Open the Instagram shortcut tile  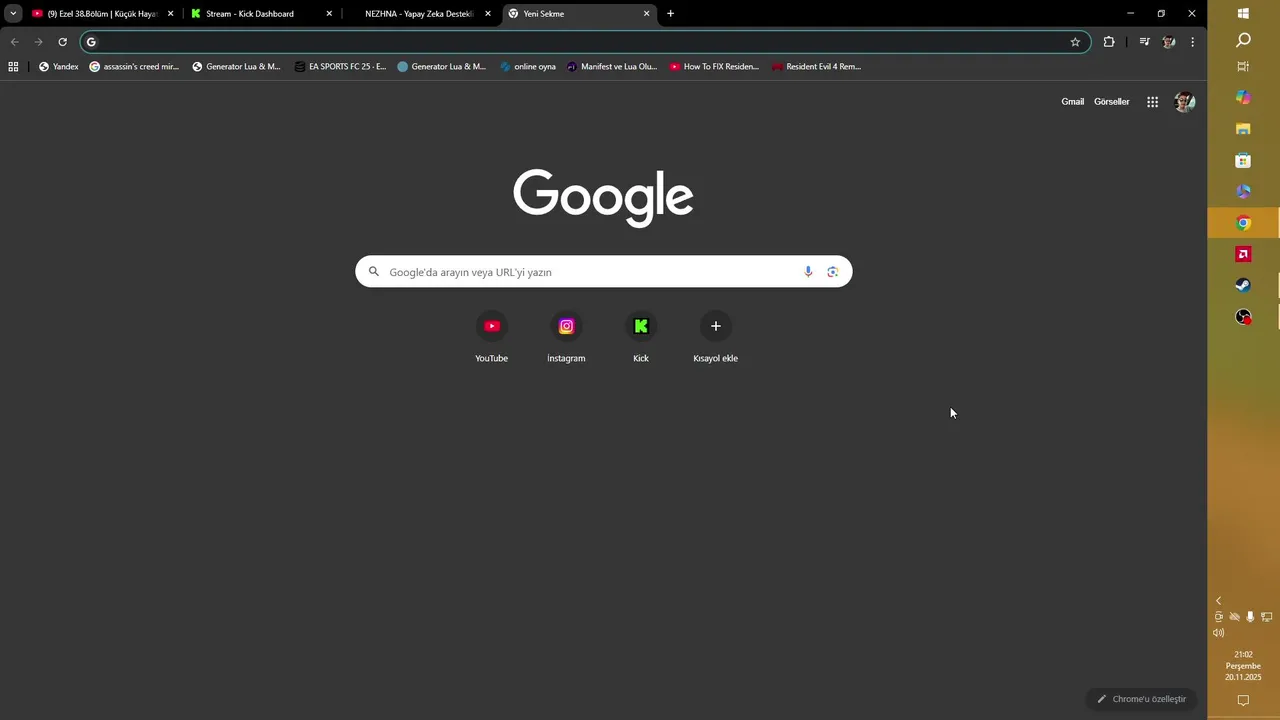[x=566, y=337]
